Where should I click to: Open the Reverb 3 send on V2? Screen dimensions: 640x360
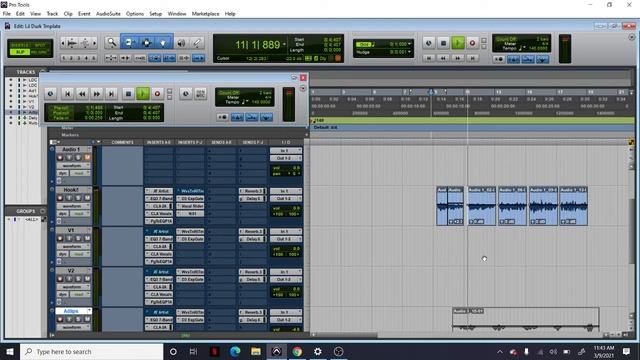(253, 272)
